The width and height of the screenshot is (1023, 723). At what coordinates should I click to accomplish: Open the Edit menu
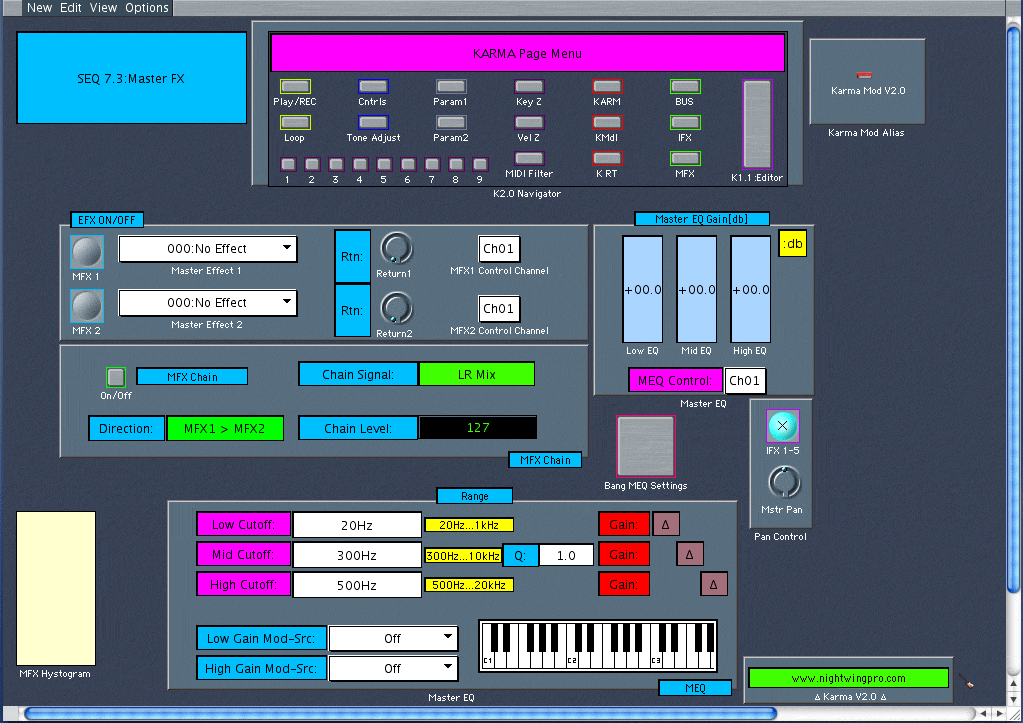pyautogui.click(x=71, y=8)
